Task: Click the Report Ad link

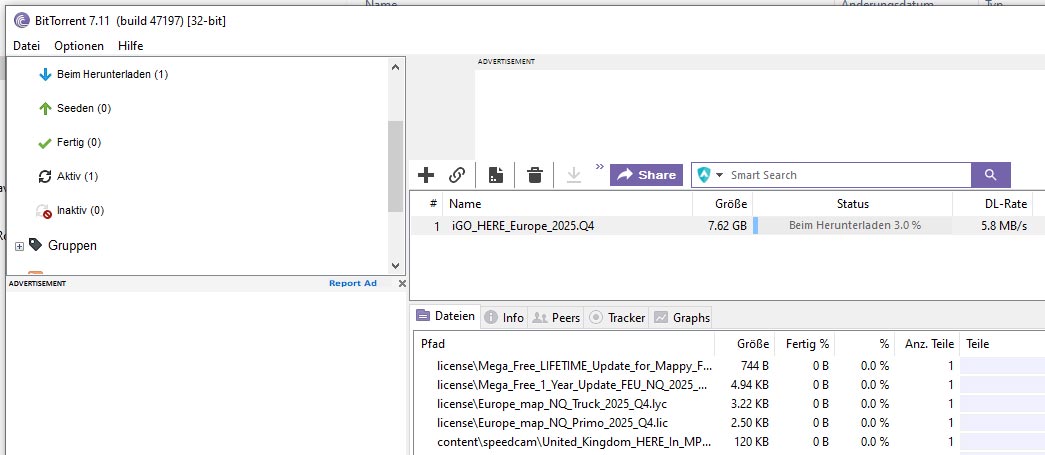Action: pyautogui.click(x=353, y=283)
